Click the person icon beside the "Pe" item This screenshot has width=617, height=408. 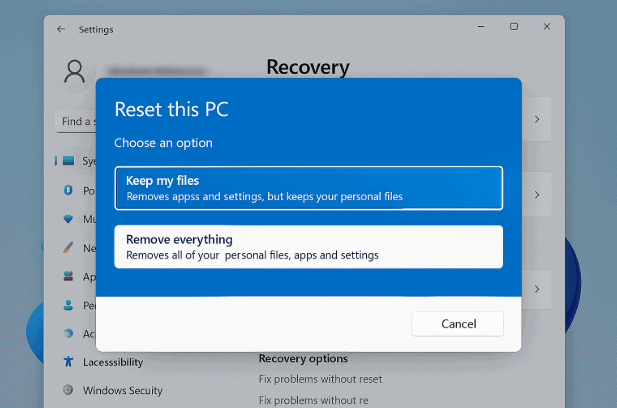pos(69,304)
